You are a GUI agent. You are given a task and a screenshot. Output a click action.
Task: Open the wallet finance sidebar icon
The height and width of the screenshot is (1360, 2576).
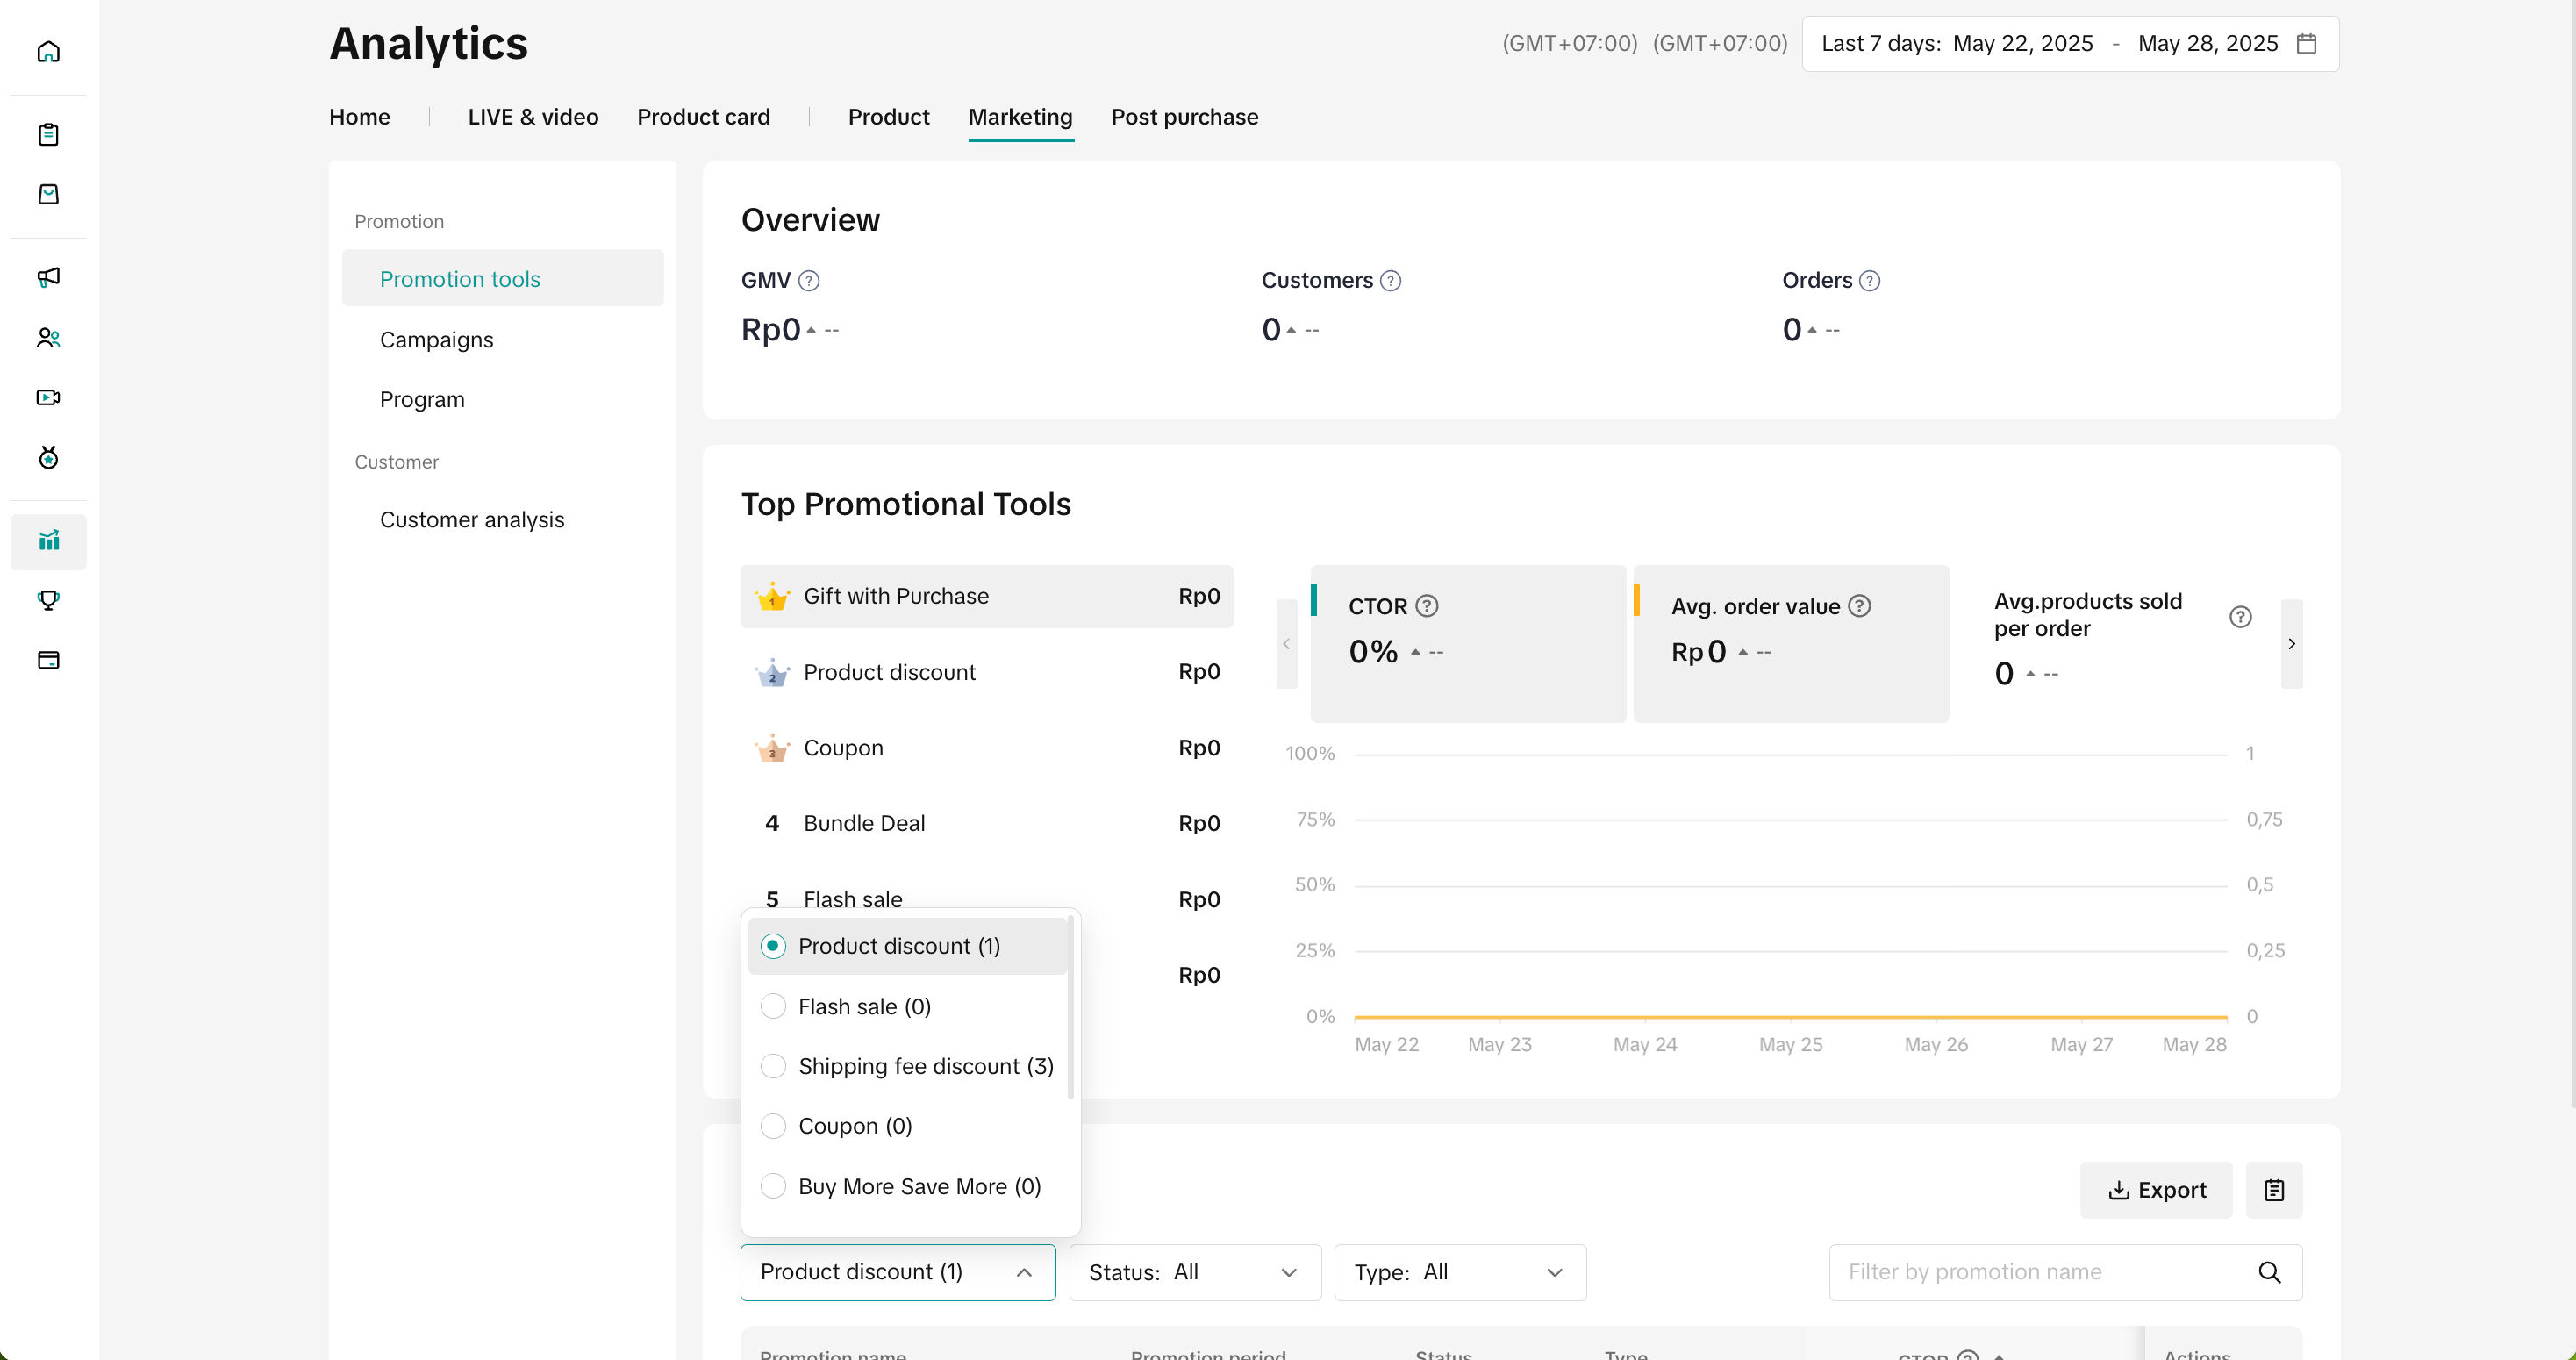click(x=48, y=660)
